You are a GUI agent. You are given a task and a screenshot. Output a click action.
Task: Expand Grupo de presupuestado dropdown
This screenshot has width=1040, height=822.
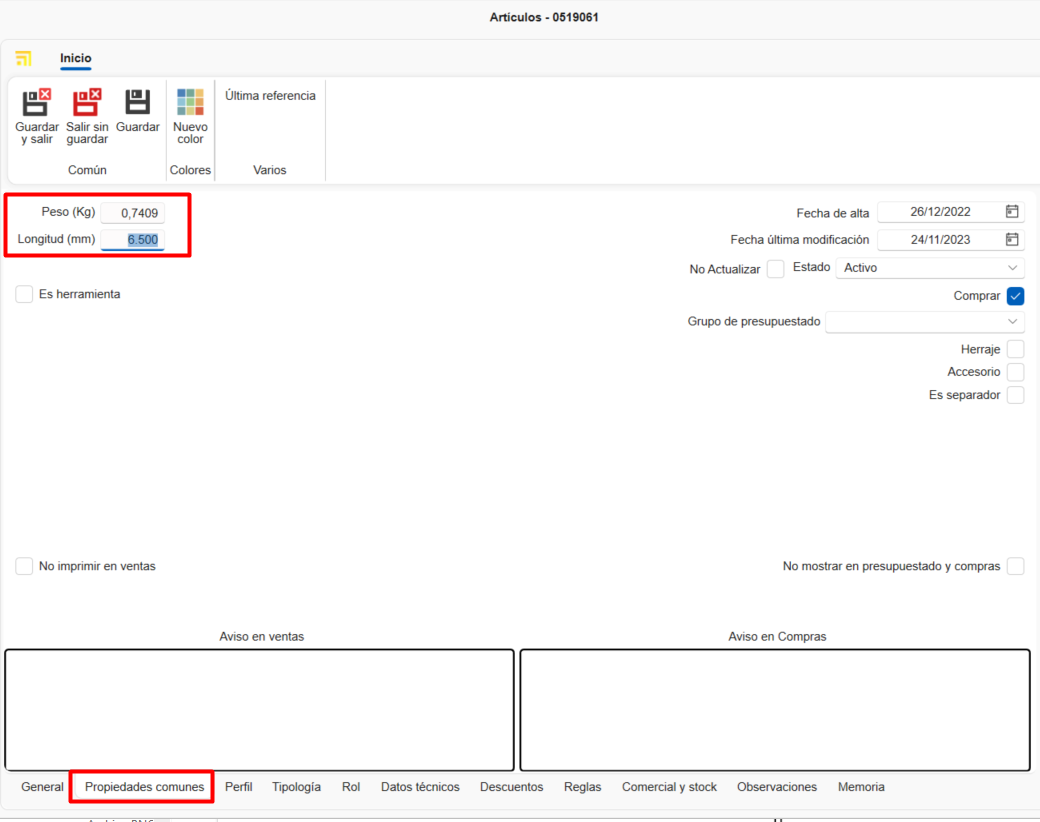(x=1013, y=322)
